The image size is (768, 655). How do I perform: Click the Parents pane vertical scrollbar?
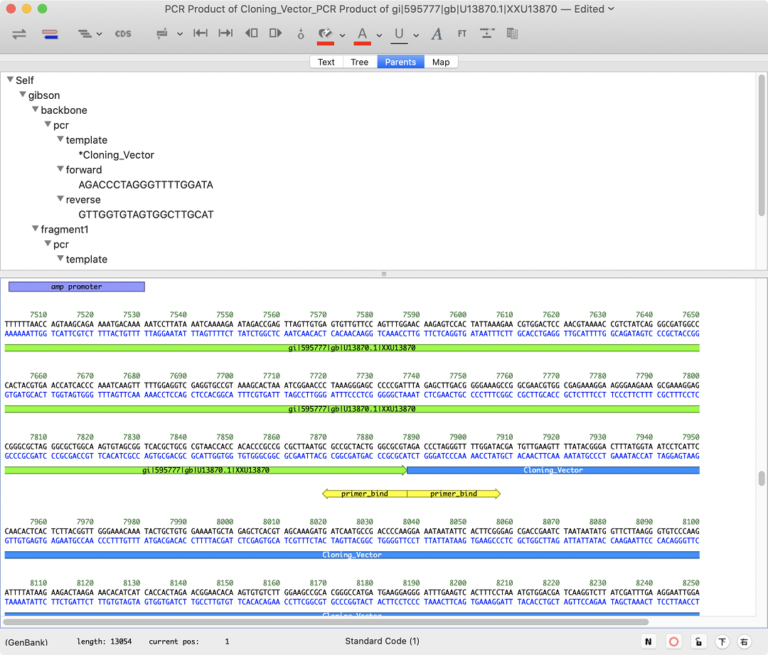(762, 146)
